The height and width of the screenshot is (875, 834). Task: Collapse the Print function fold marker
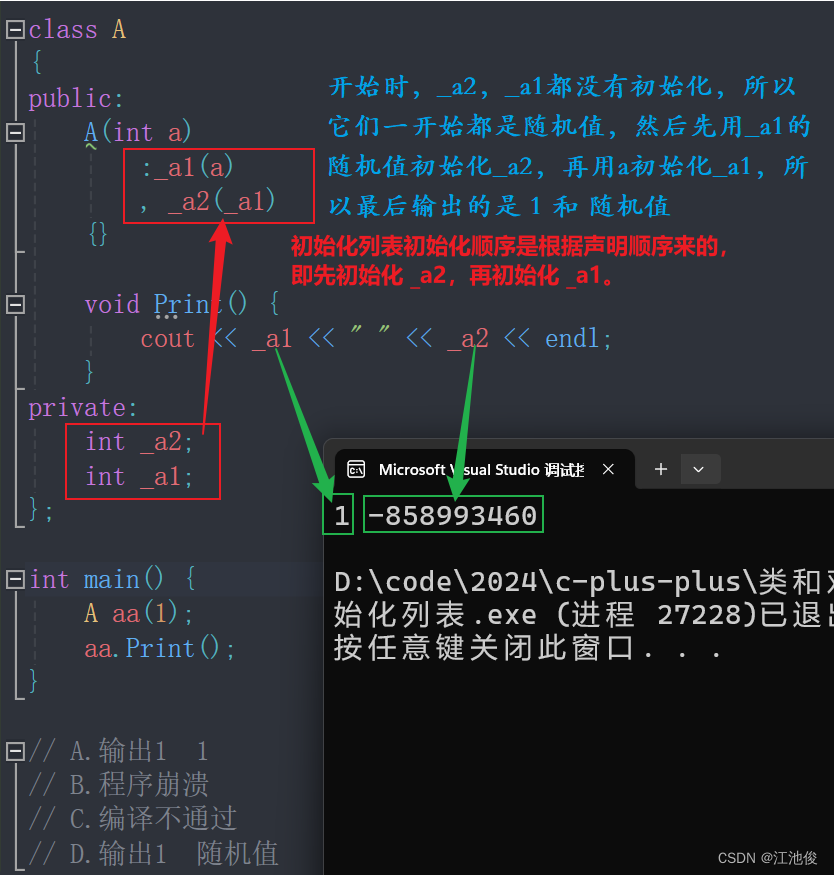(x=14, y=303)
